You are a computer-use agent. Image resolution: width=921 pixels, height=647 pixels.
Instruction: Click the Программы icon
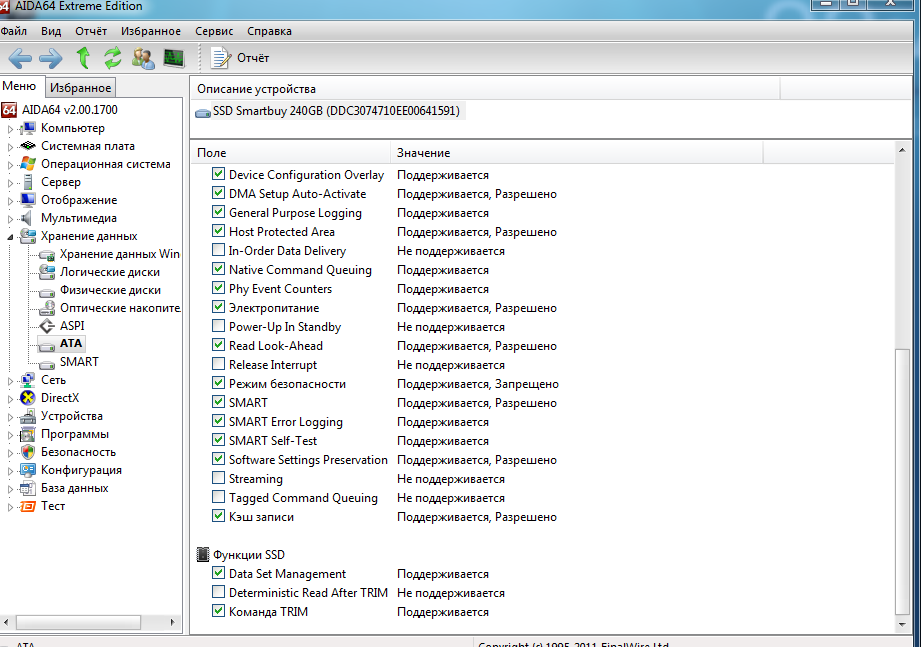click(28, 434)
